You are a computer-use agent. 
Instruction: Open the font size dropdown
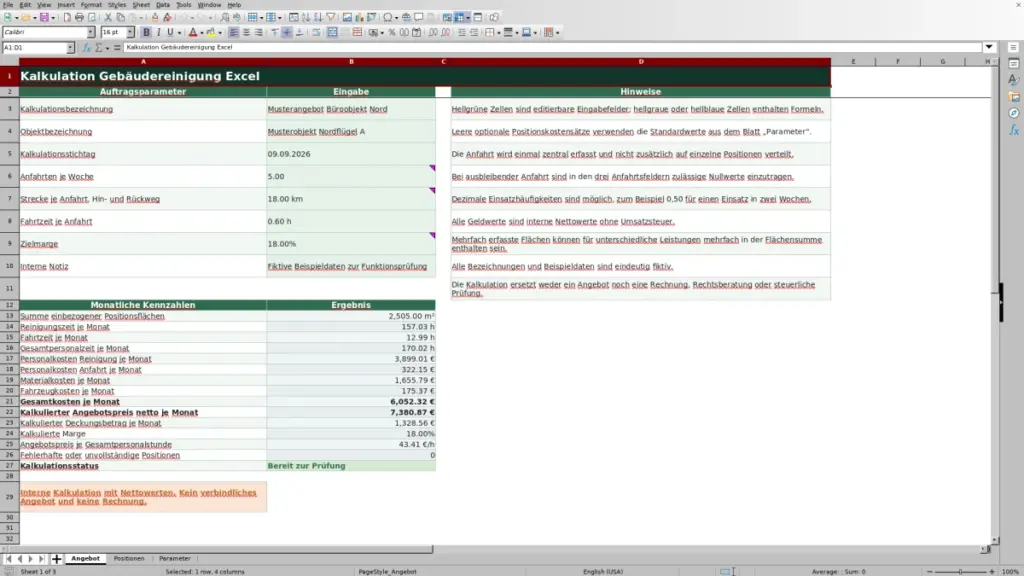pyautogui.click(x=130, y=33)
